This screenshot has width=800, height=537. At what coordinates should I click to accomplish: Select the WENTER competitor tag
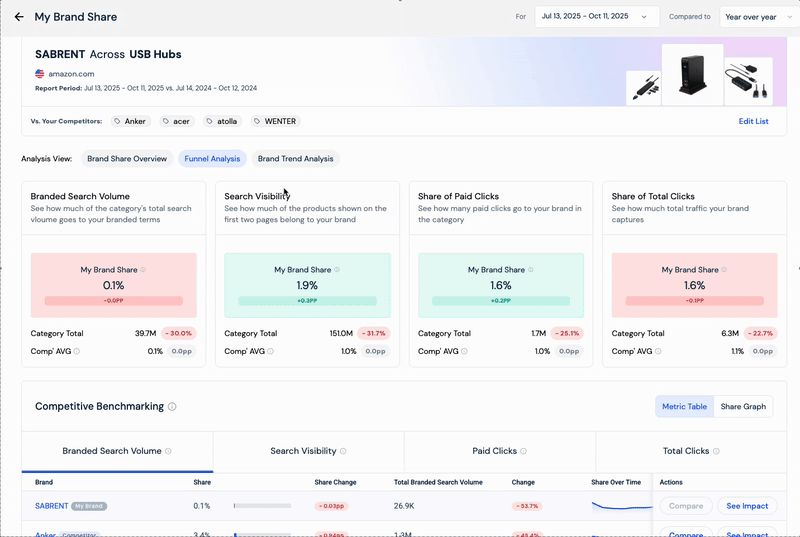click(276, 121)
